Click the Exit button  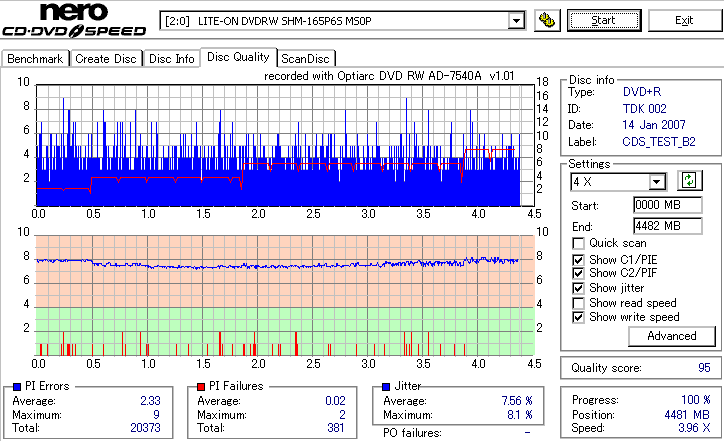point(684,20)
